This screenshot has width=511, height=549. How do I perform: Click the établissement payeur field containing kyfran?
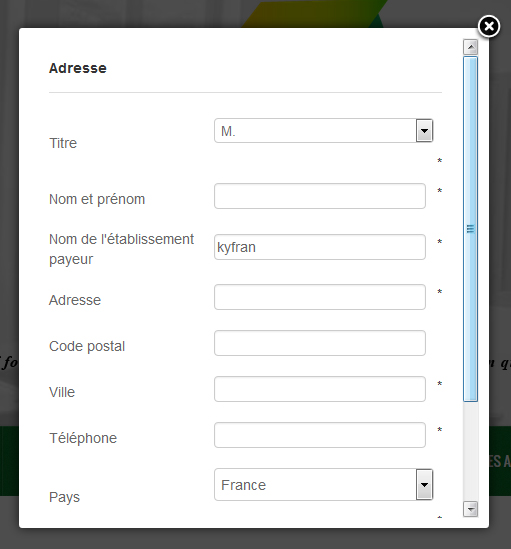click(x=320, y=247)
